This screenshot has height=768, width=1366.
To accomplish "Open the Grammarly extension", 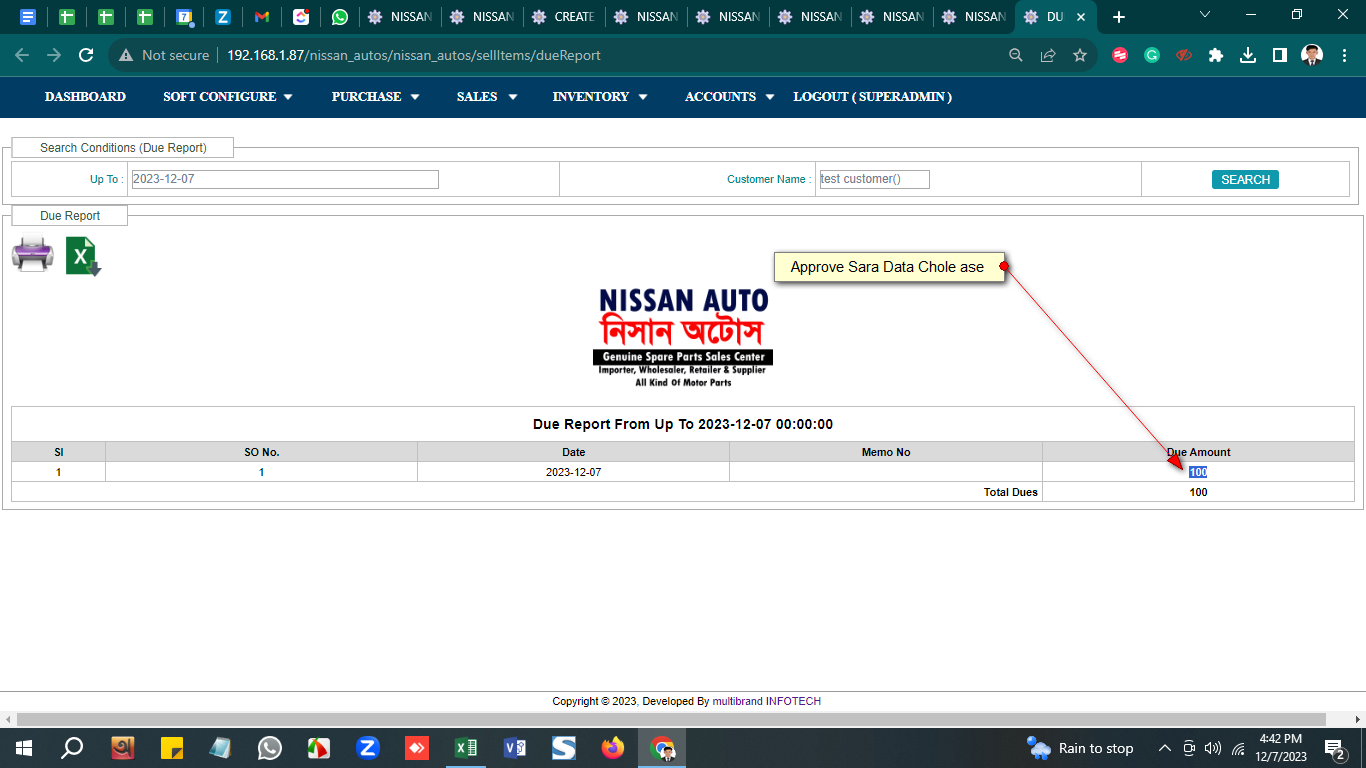I will (1152, 55).
